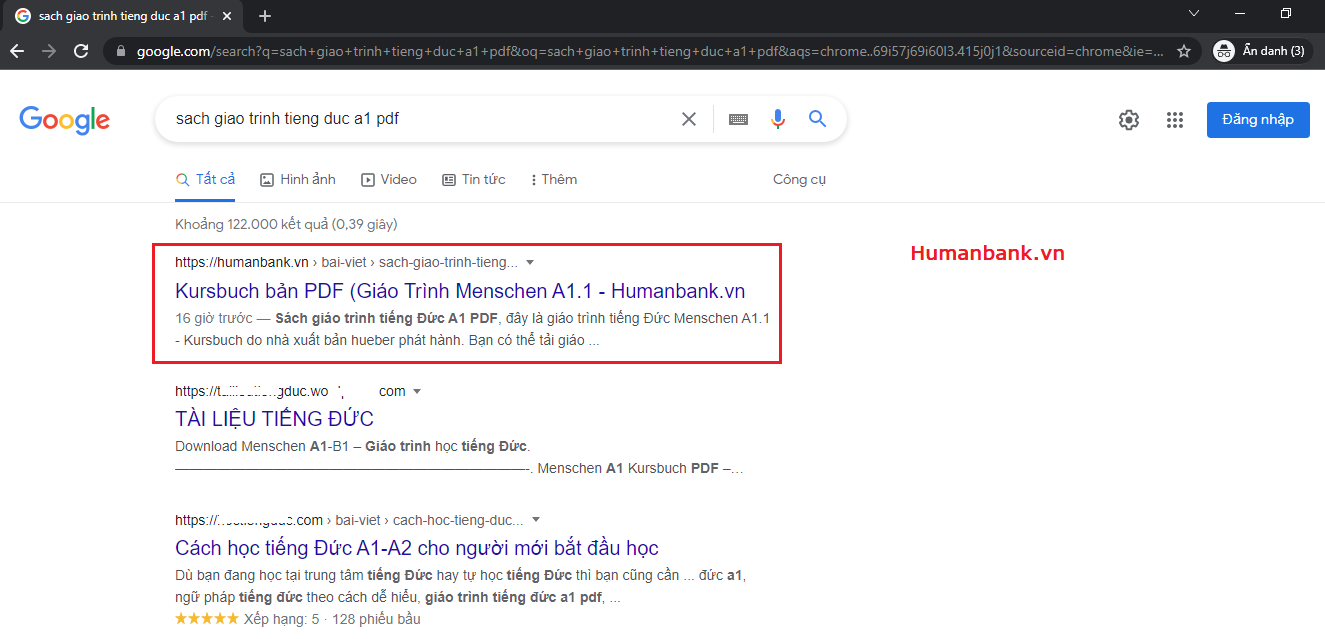Expand dropdown arrow beside second result URL
The width and height of the screenshot is (1325, 639).
coord(417,391)
